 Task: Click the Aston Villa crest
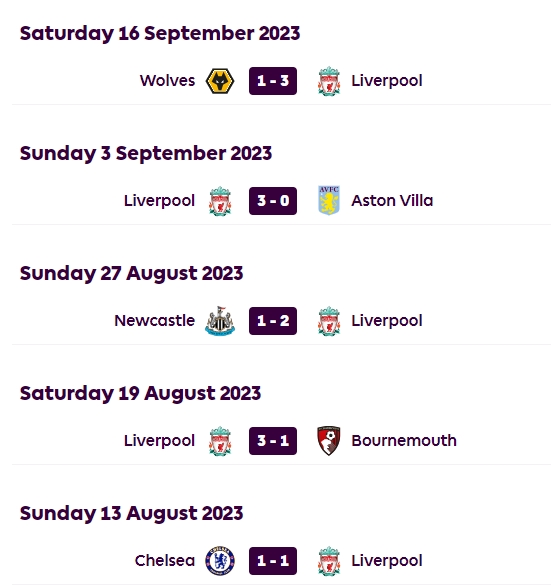(x=329, y=201)
